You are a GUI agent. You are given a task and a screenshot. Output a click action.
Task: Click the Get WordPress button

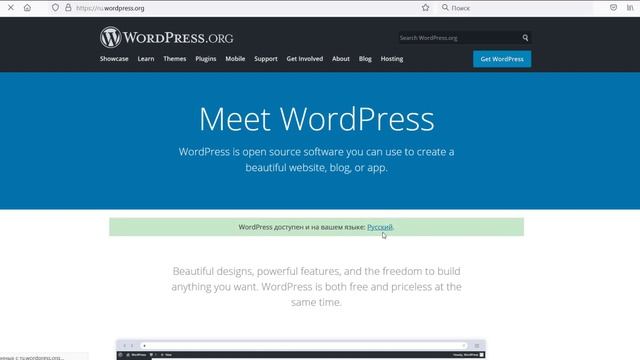(502, 59)
